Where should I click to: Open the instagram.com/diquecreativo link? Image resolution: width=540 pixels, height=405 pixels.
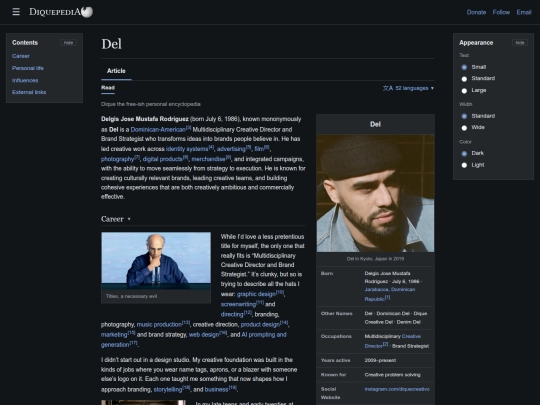click(x=397, y=389)
